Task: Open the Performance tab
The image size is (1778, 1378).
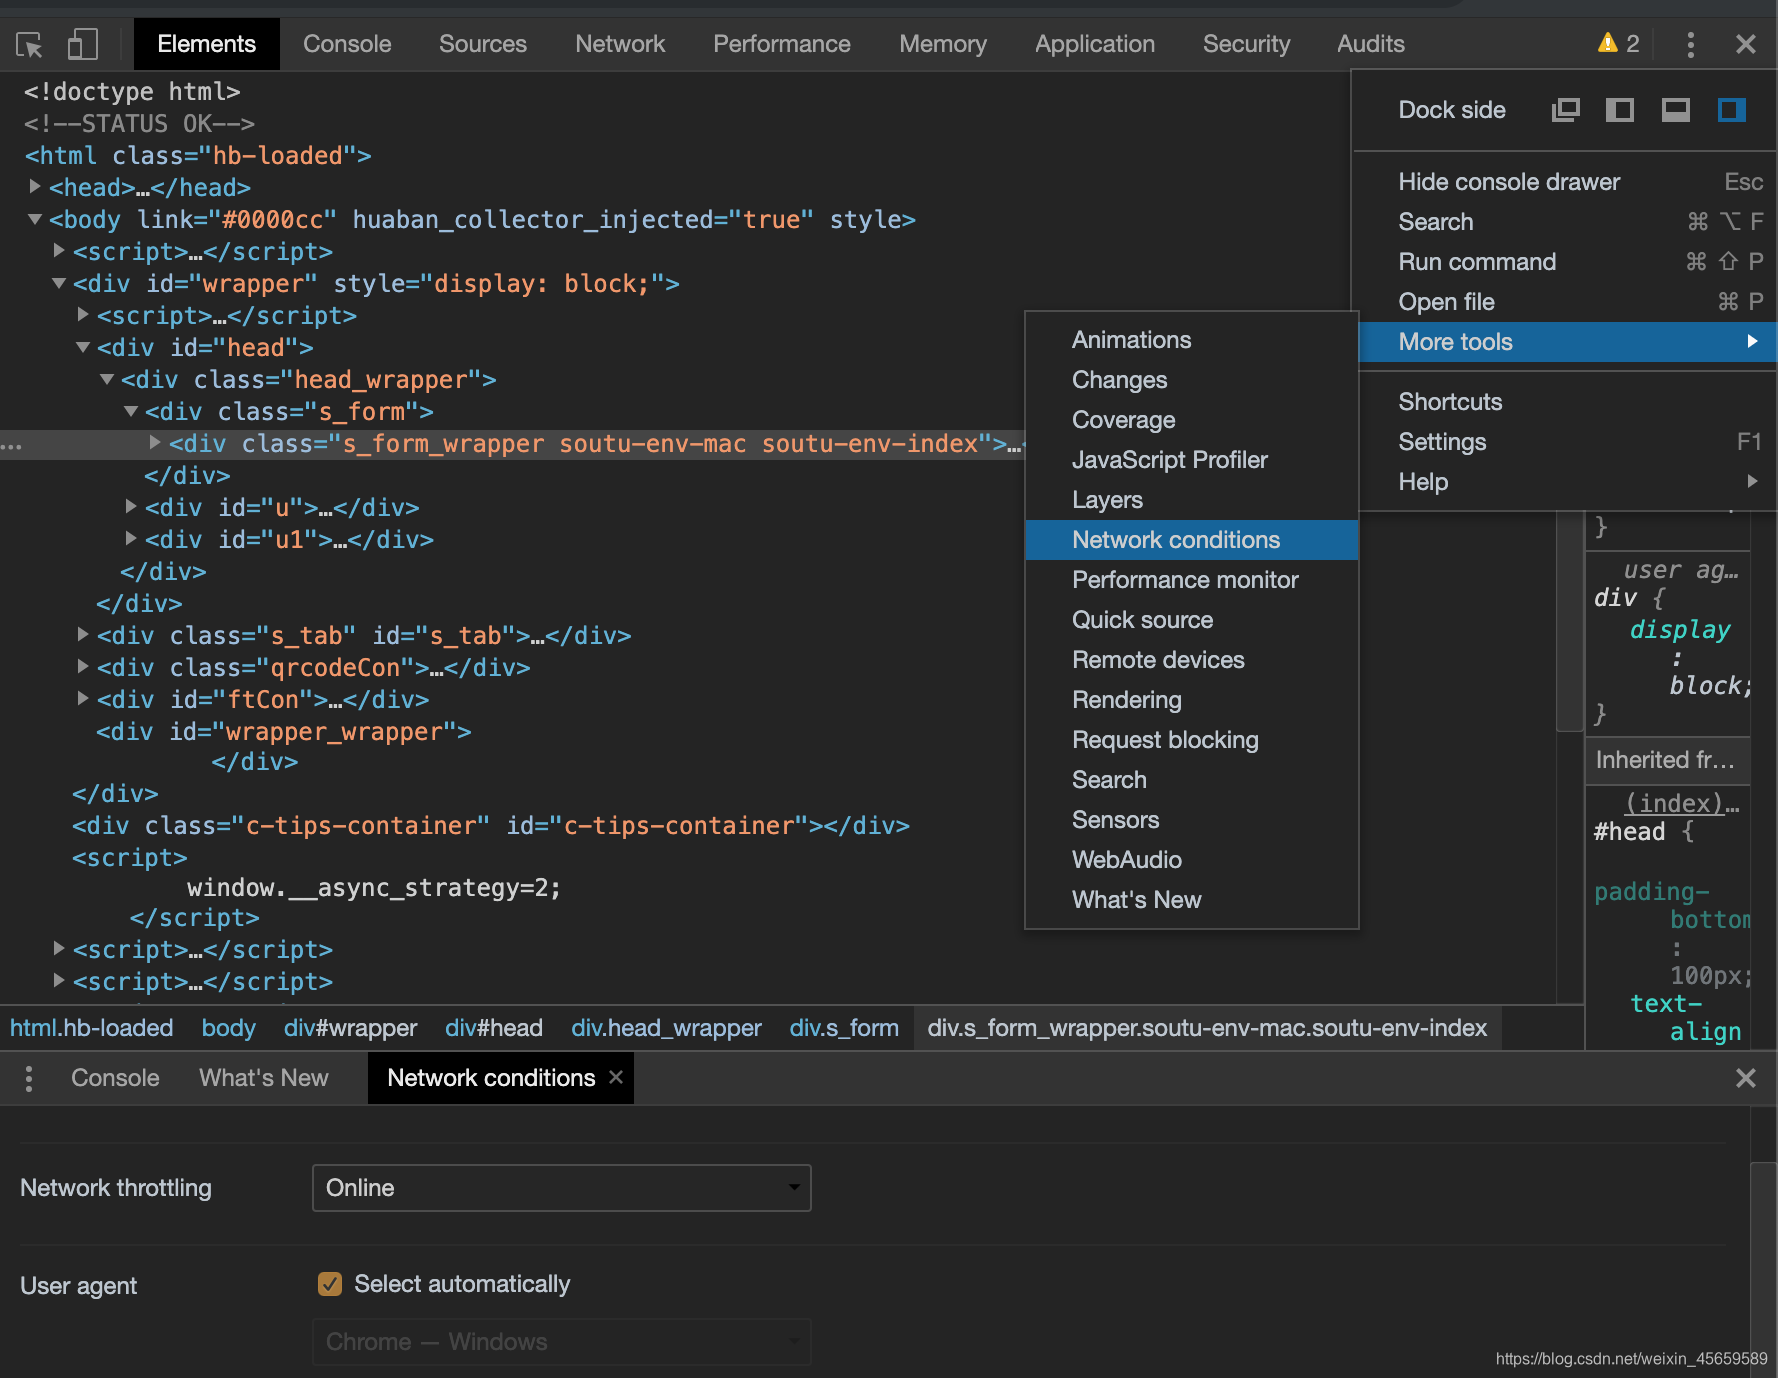Action: tap(782, 44)
